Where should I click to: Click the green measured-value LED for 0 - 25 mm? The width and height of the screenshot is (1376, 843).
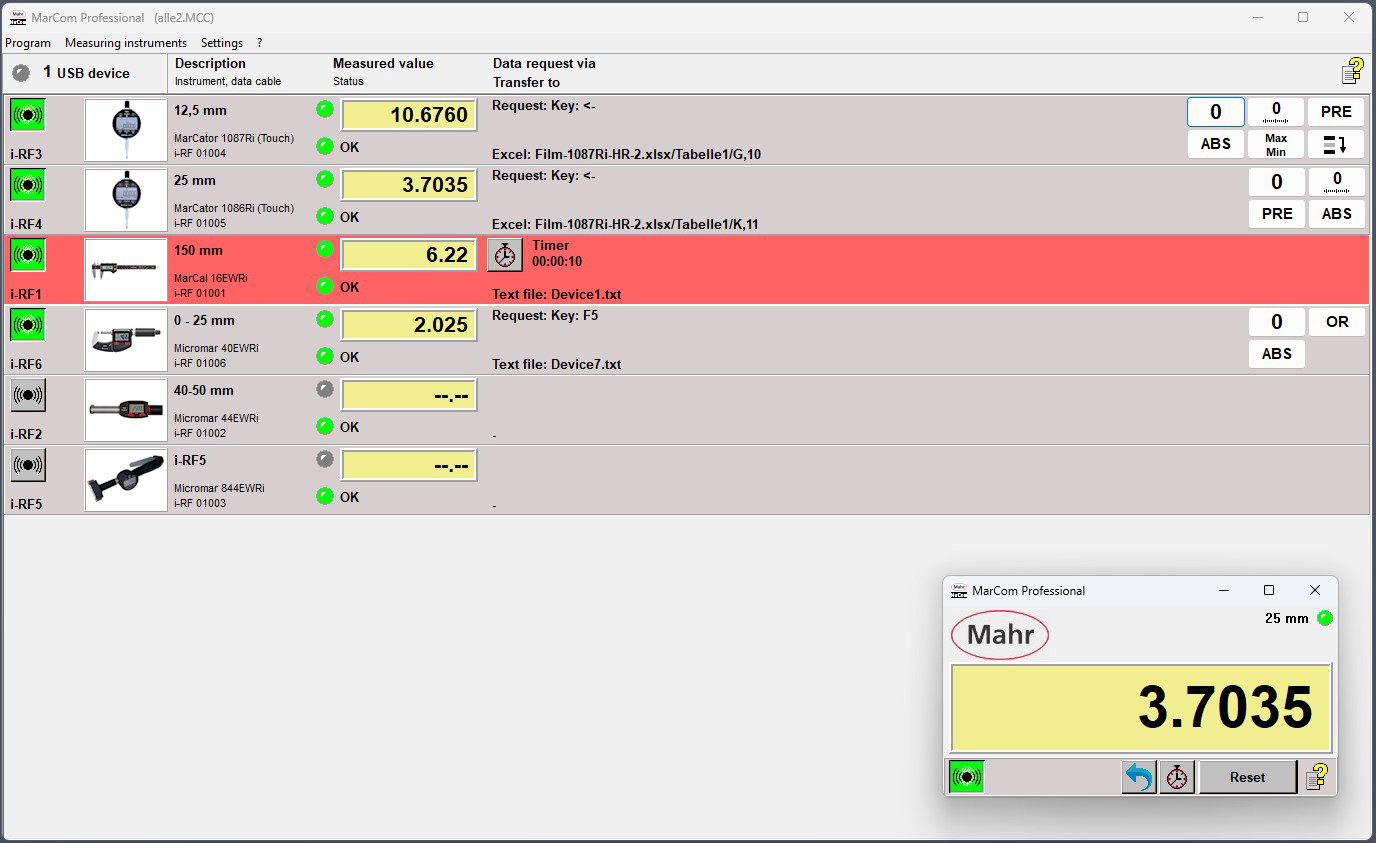325,319
